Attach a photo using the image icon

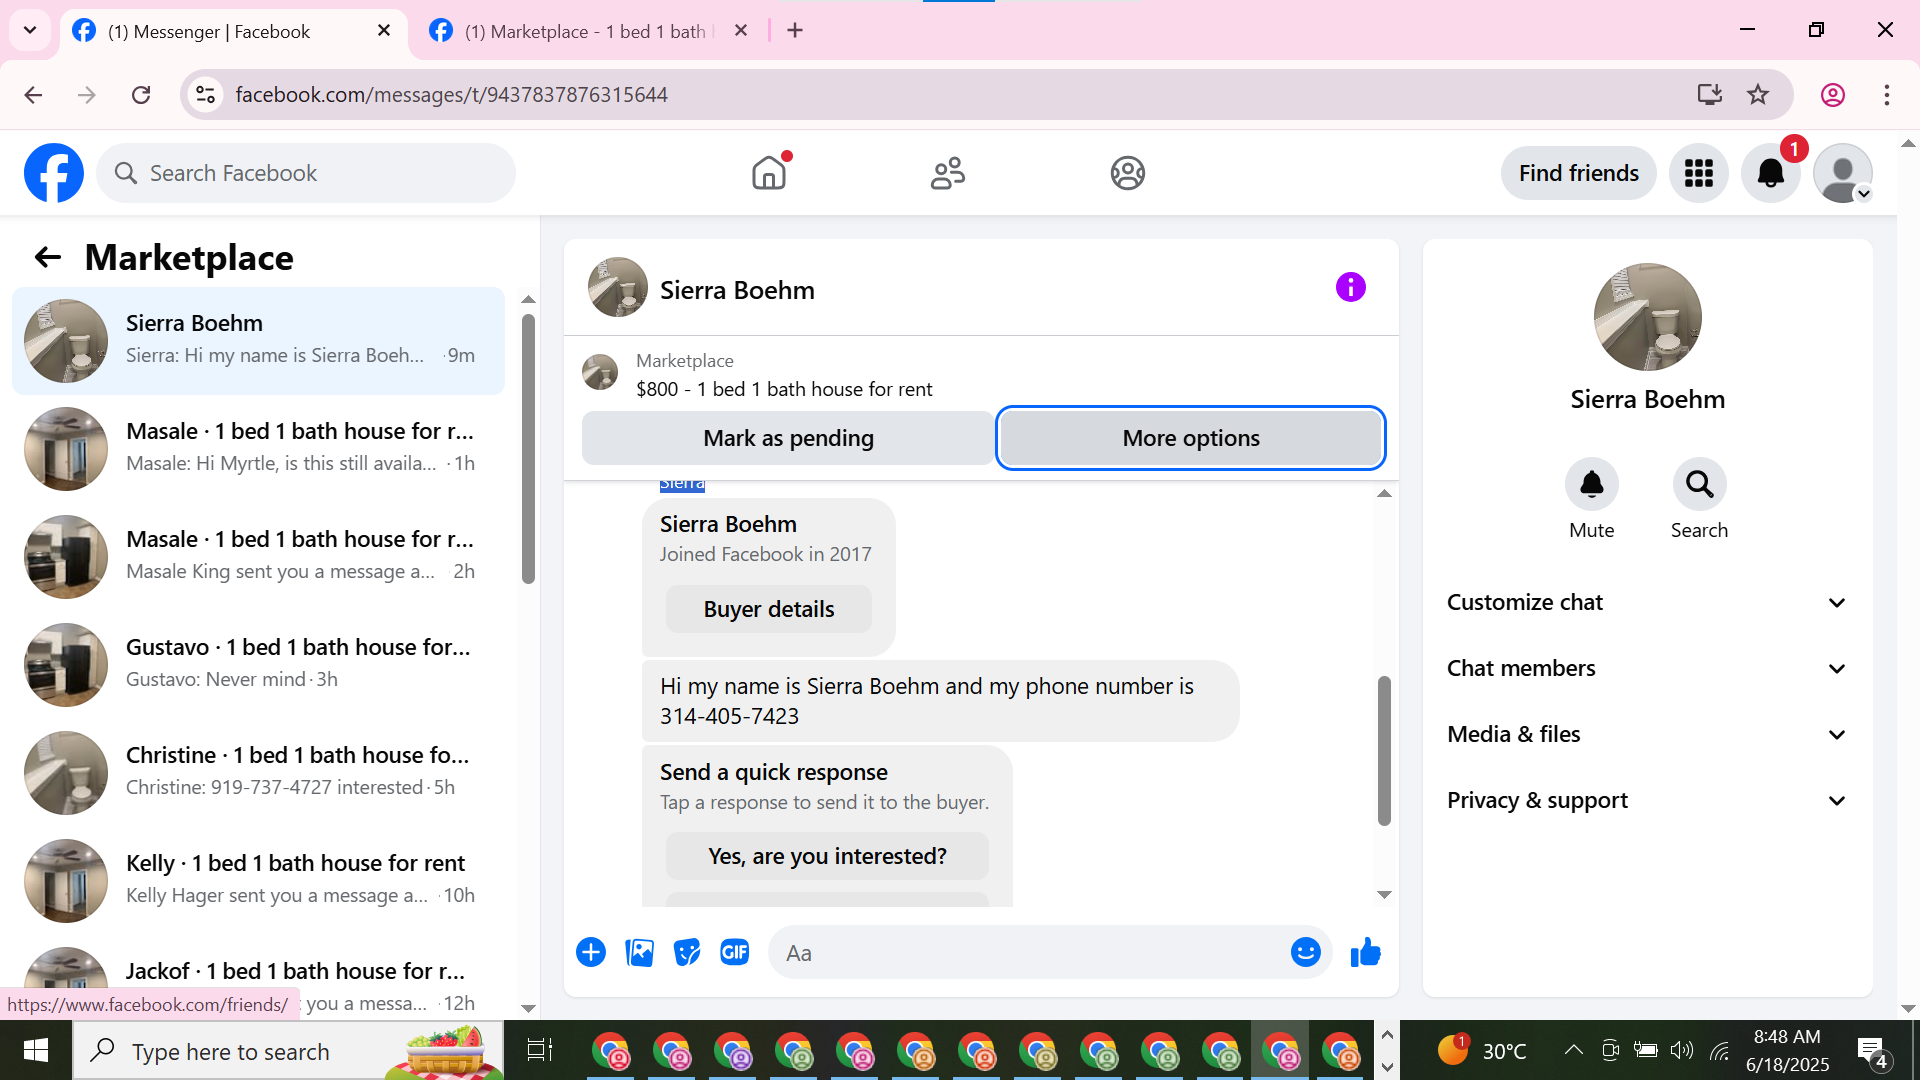click(x=639, y=952)
